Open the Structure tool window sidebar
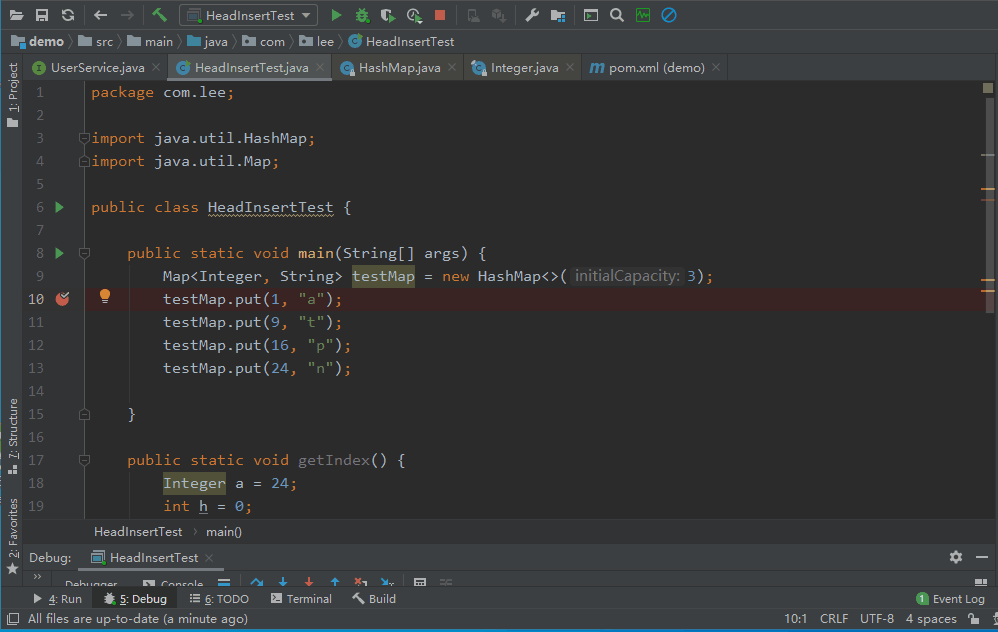Image resolution: width=998 pixels, height=632 pixels. [x=13, y=437]
